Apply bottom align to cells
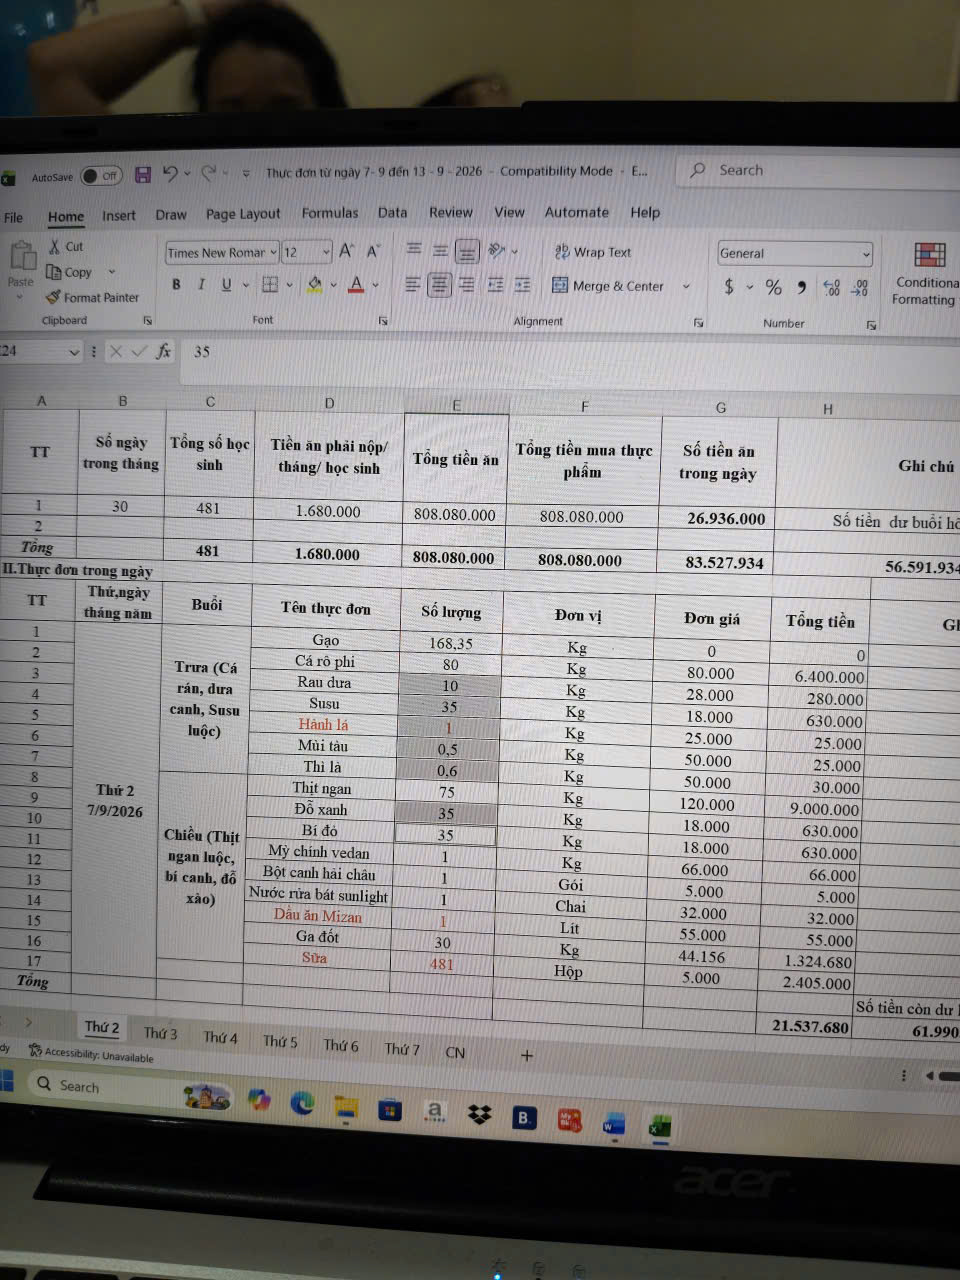This screenshot has height=1280, width=960. (467, 251)
